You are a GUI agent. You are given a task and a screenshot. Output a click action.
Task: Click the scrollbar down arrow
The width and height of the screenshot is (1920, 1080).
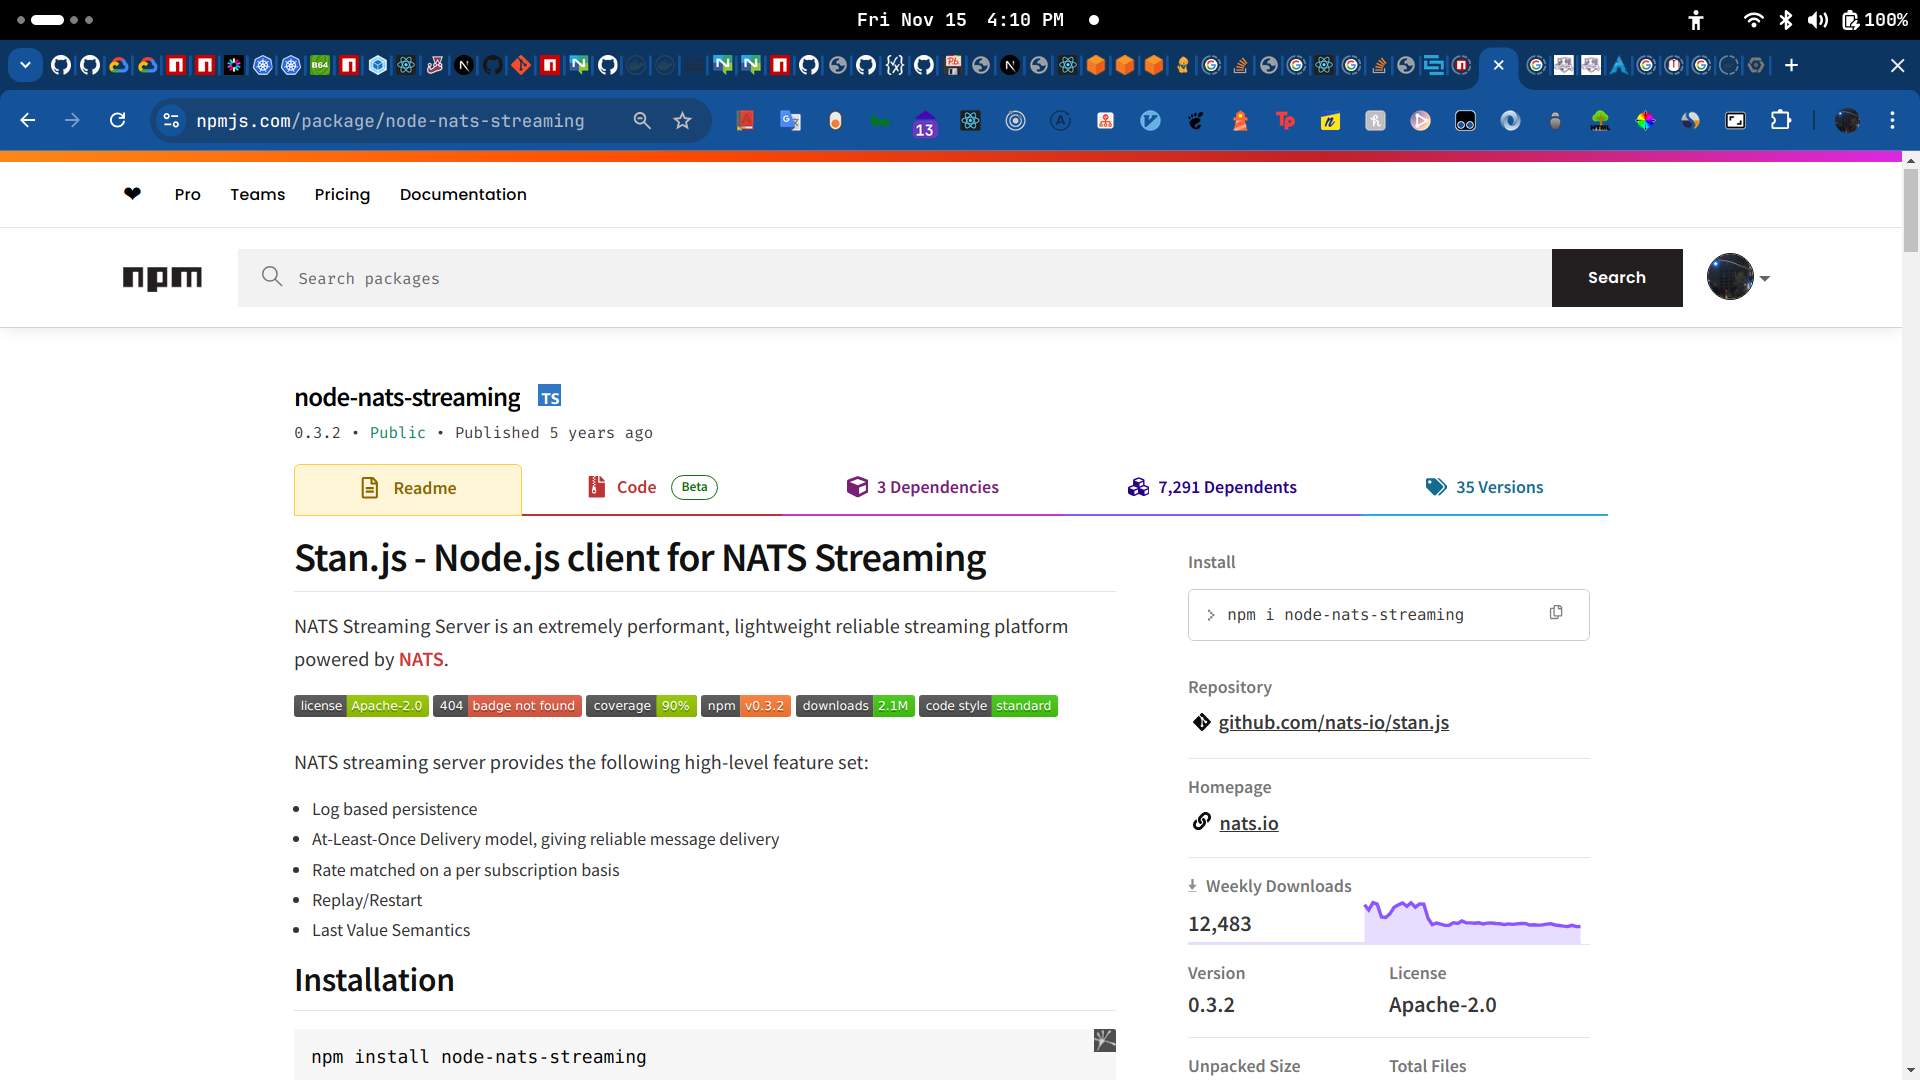(x=1911, y=1071)
